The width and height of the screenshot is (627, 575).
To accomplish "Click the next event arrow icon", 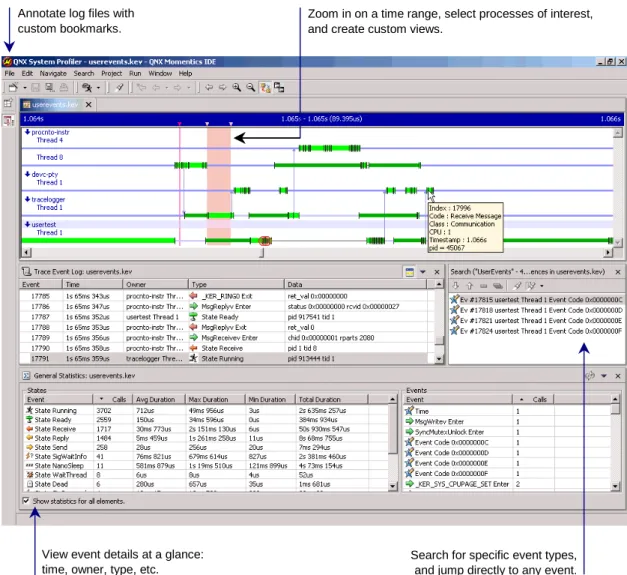I will [x=223, y=87].
